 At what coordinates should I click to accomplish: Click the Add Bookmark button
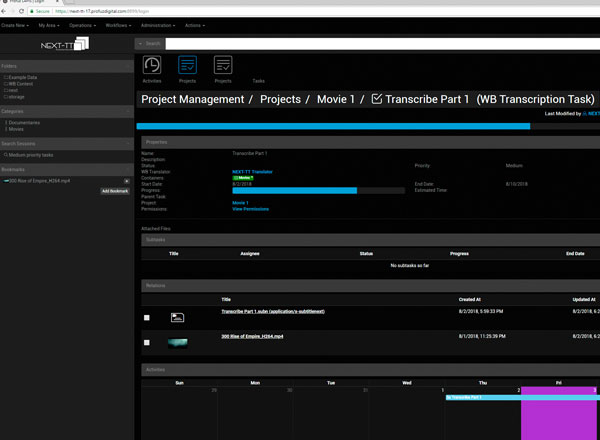(115, 191)
